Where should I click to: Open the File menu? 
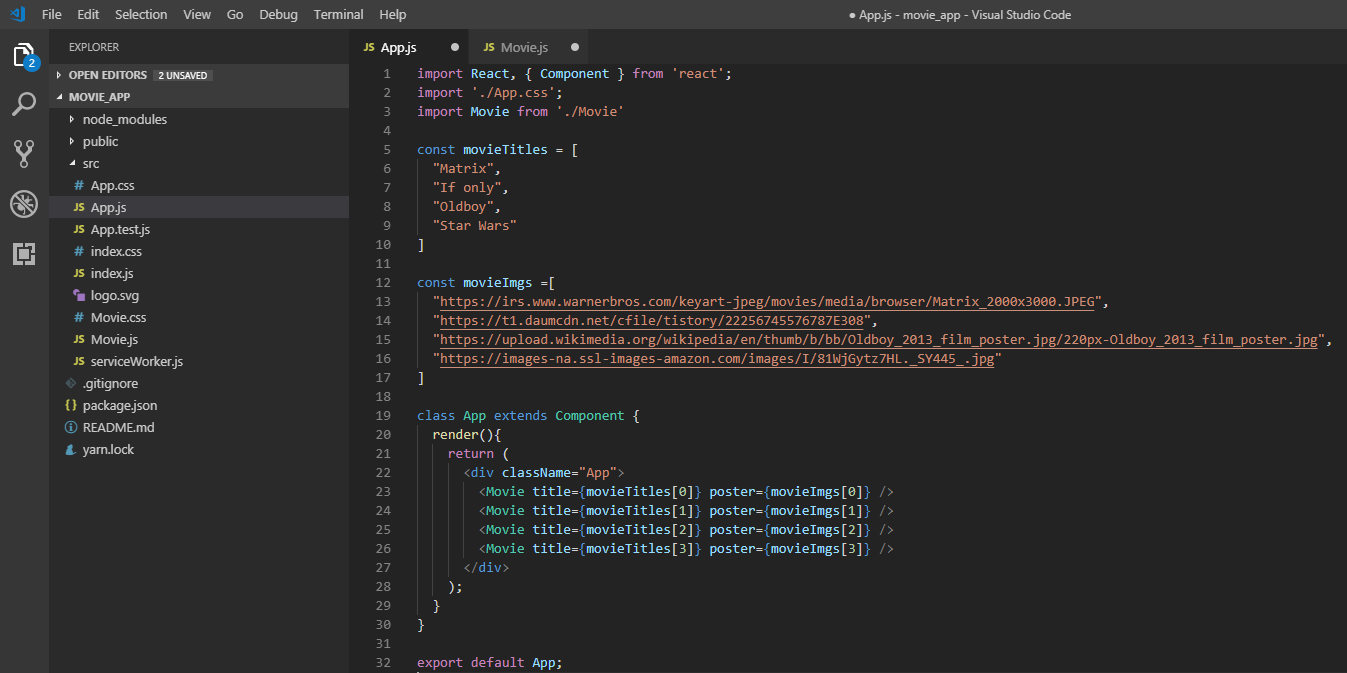[52, 14]
